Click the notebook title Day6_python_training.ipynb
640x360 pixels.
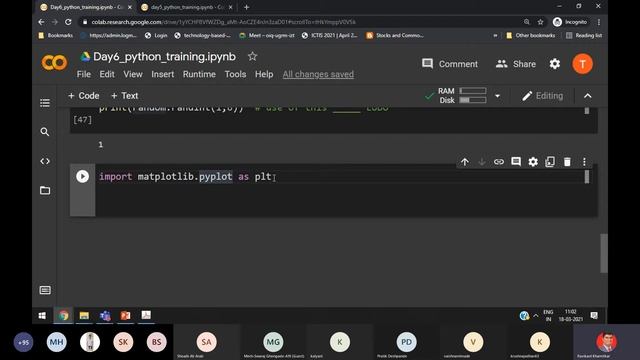[164, 57]
